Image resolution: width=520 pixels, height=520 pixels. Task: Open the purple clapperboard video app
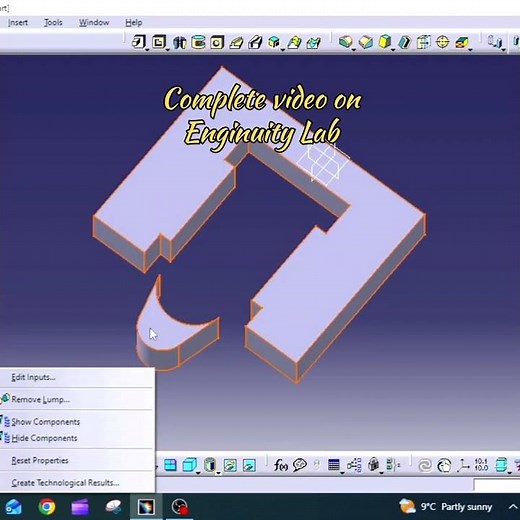point(80,507)
